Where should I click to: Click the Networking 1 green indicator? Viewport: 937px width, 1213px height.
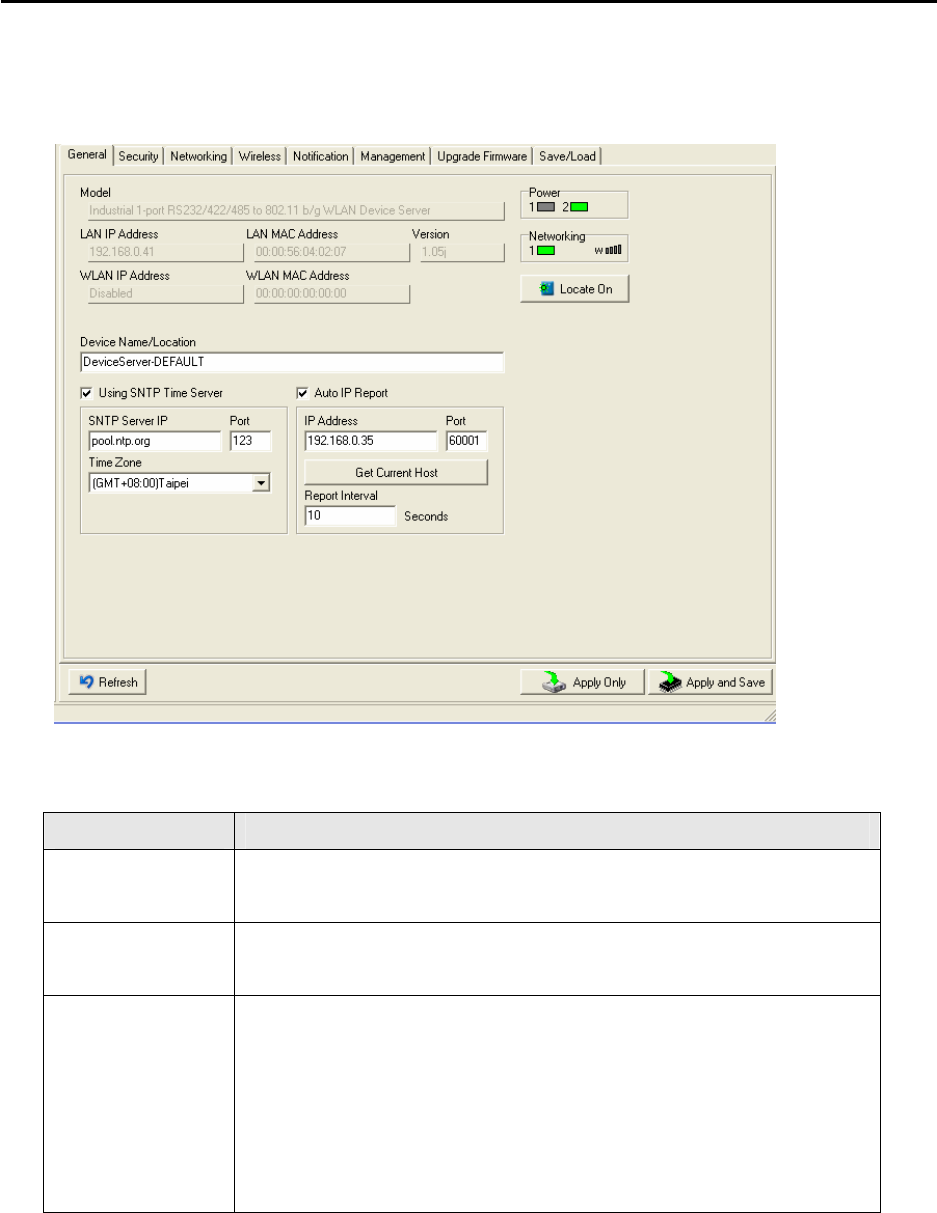[545, 250]
